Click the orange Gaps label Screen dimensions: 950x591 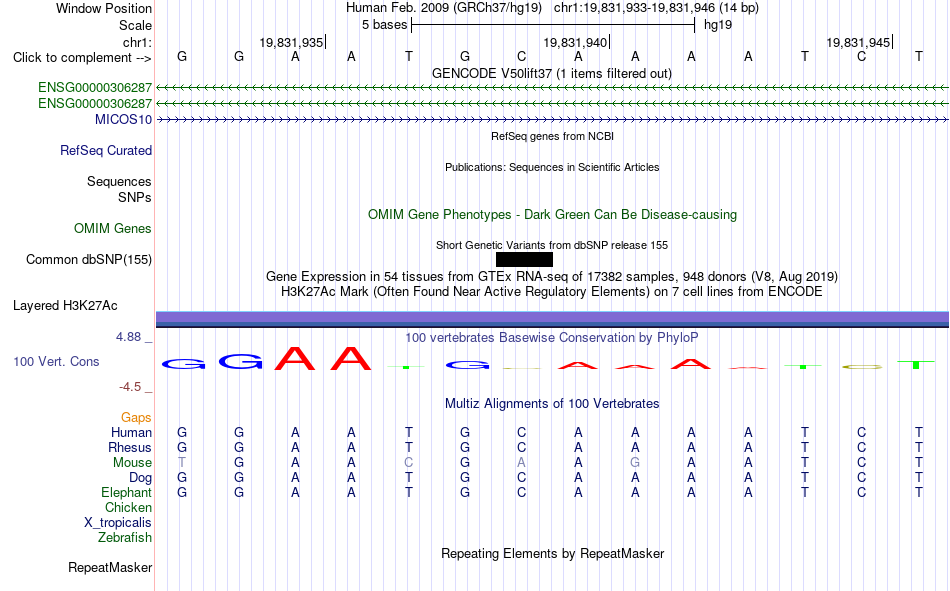(x=136, y=417)
